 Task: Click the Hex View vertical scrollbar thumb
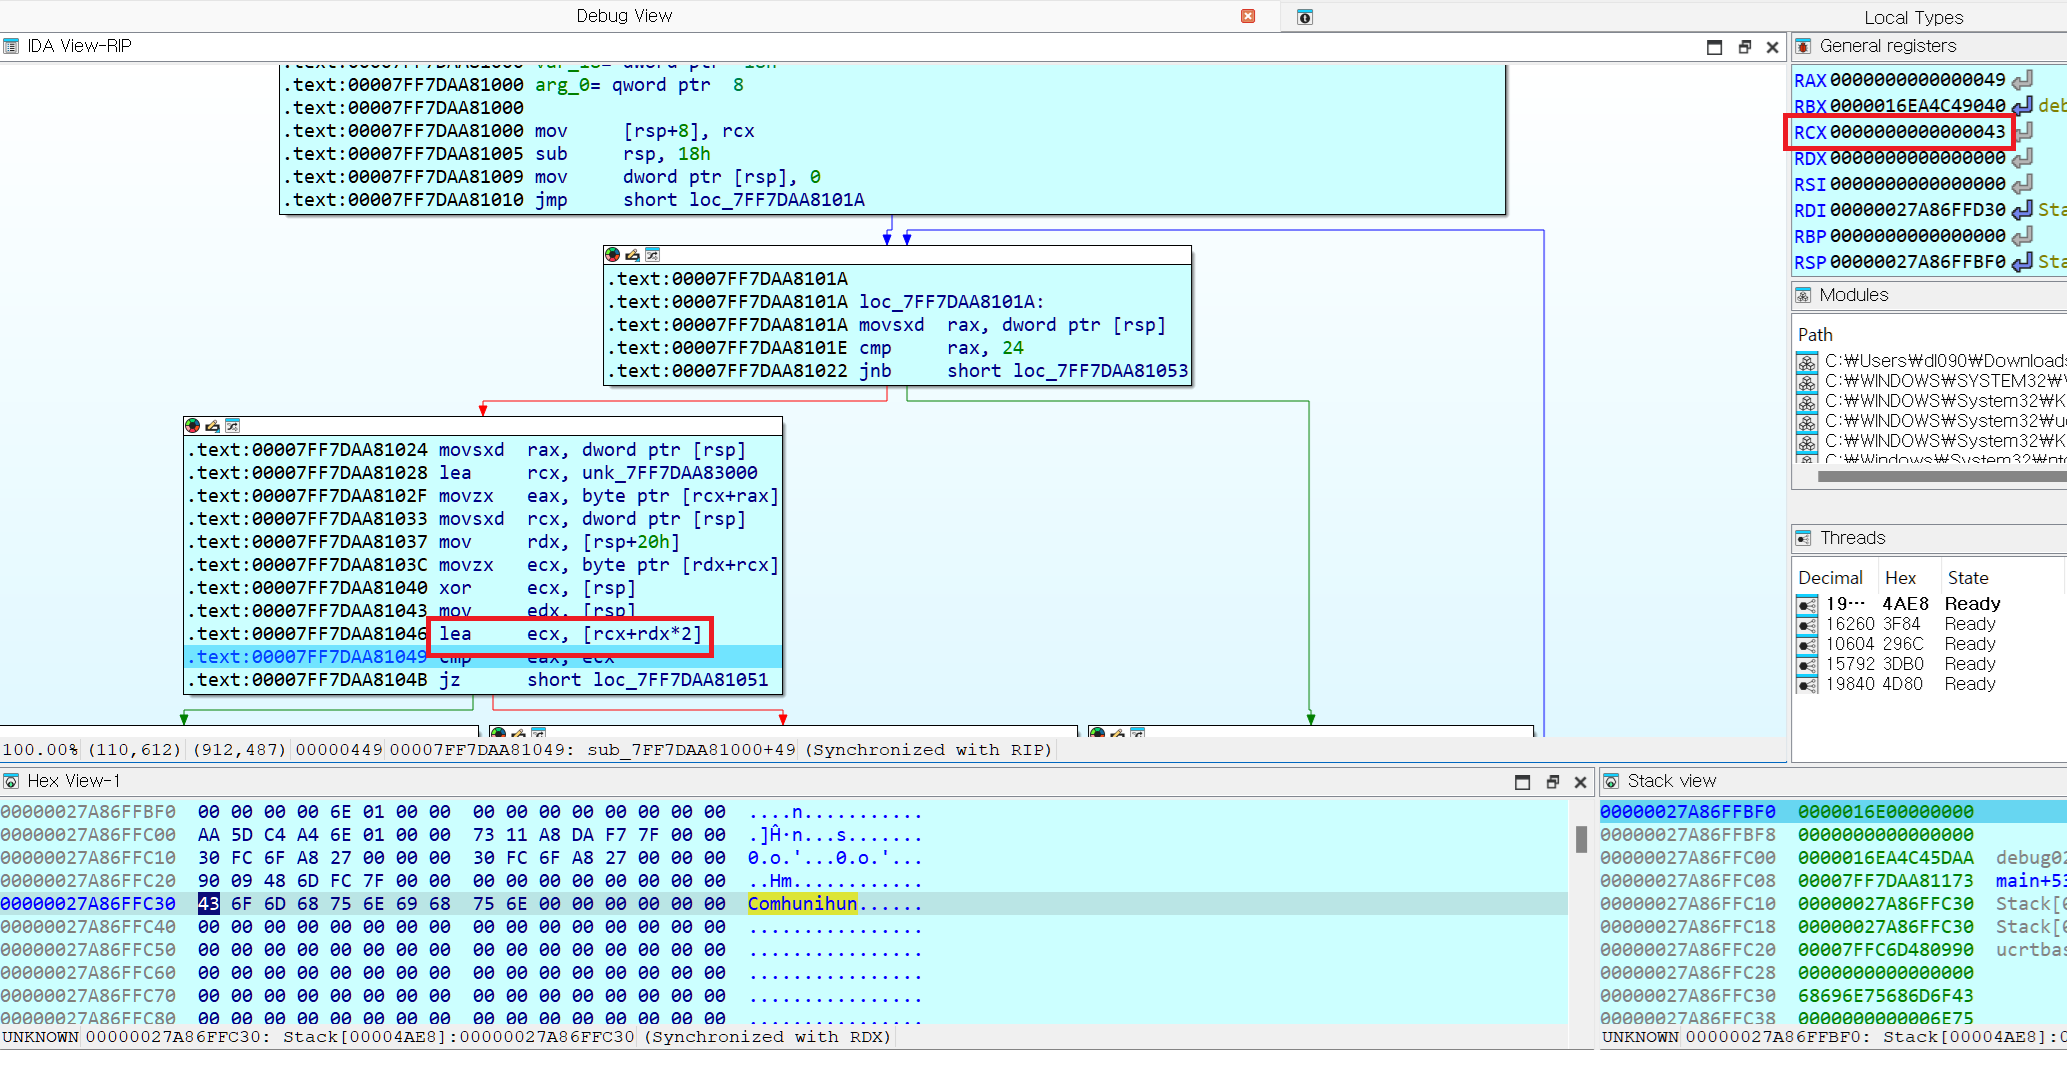point(1581,839)
